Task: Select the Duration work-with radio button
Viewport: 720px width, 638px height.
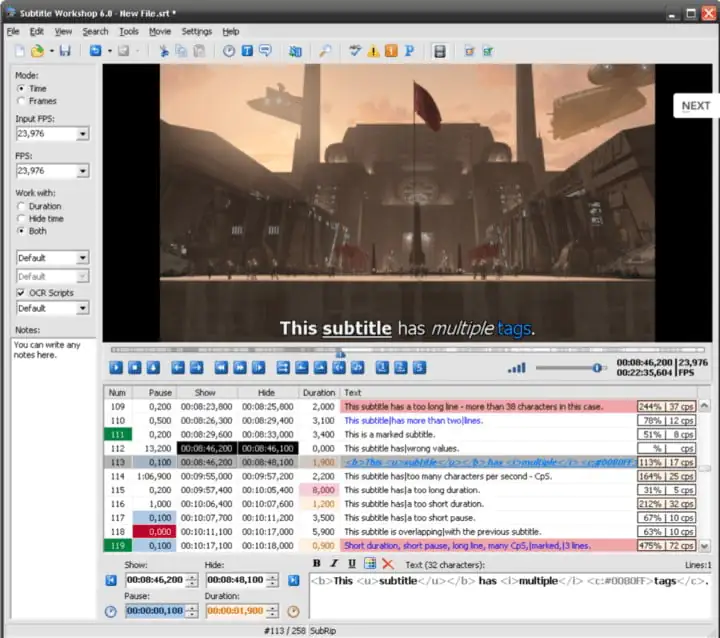Action: tap(21, 206)
